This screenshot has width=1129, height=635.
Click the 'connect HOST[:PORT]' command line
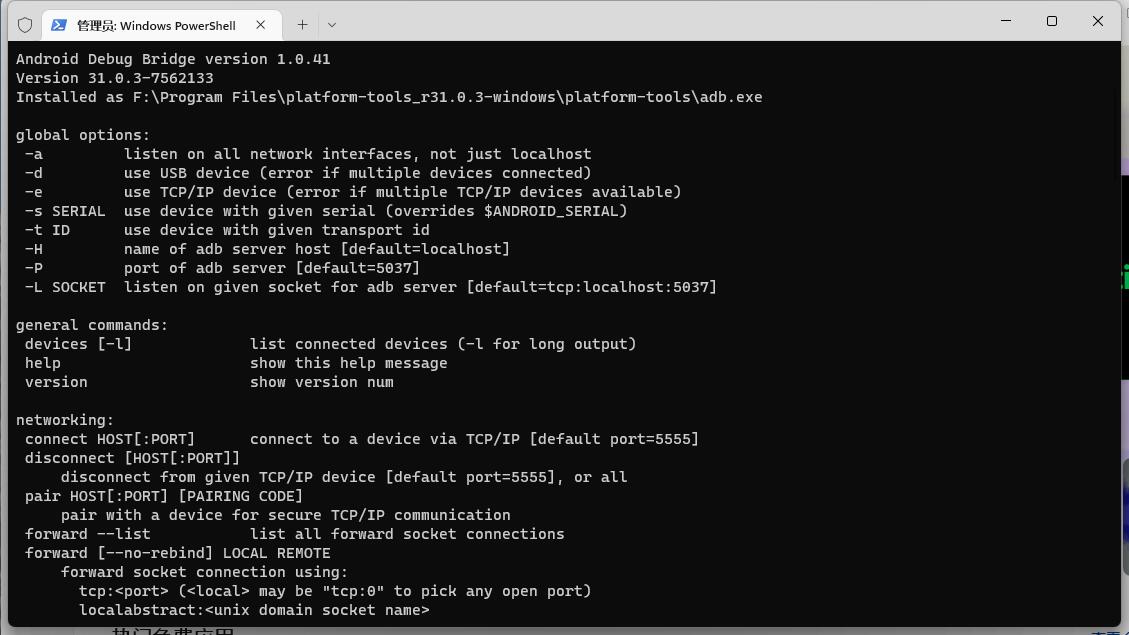361,439
